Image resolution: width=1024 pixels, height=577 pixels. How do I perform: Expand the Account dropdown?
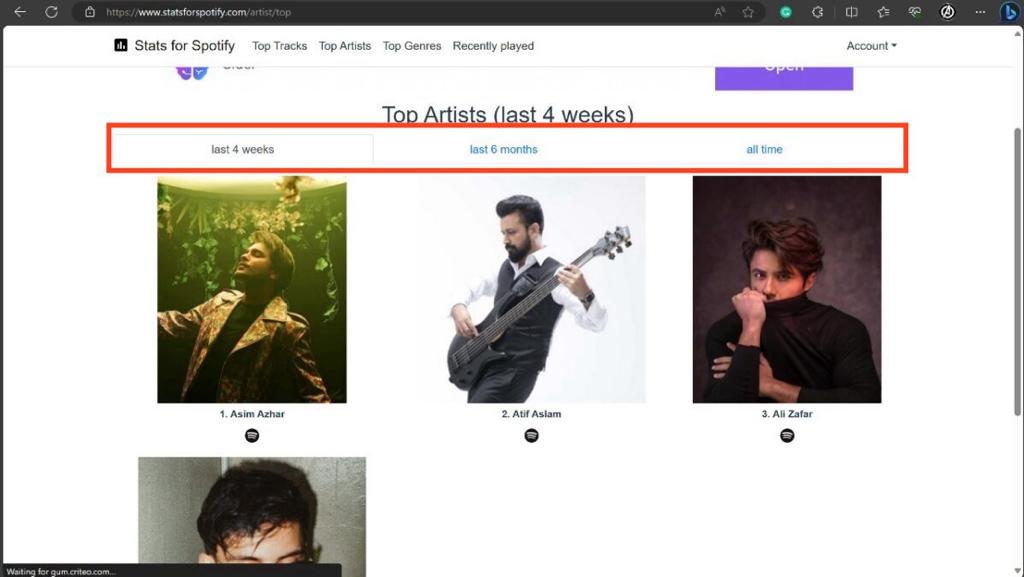tap(871, 46)
